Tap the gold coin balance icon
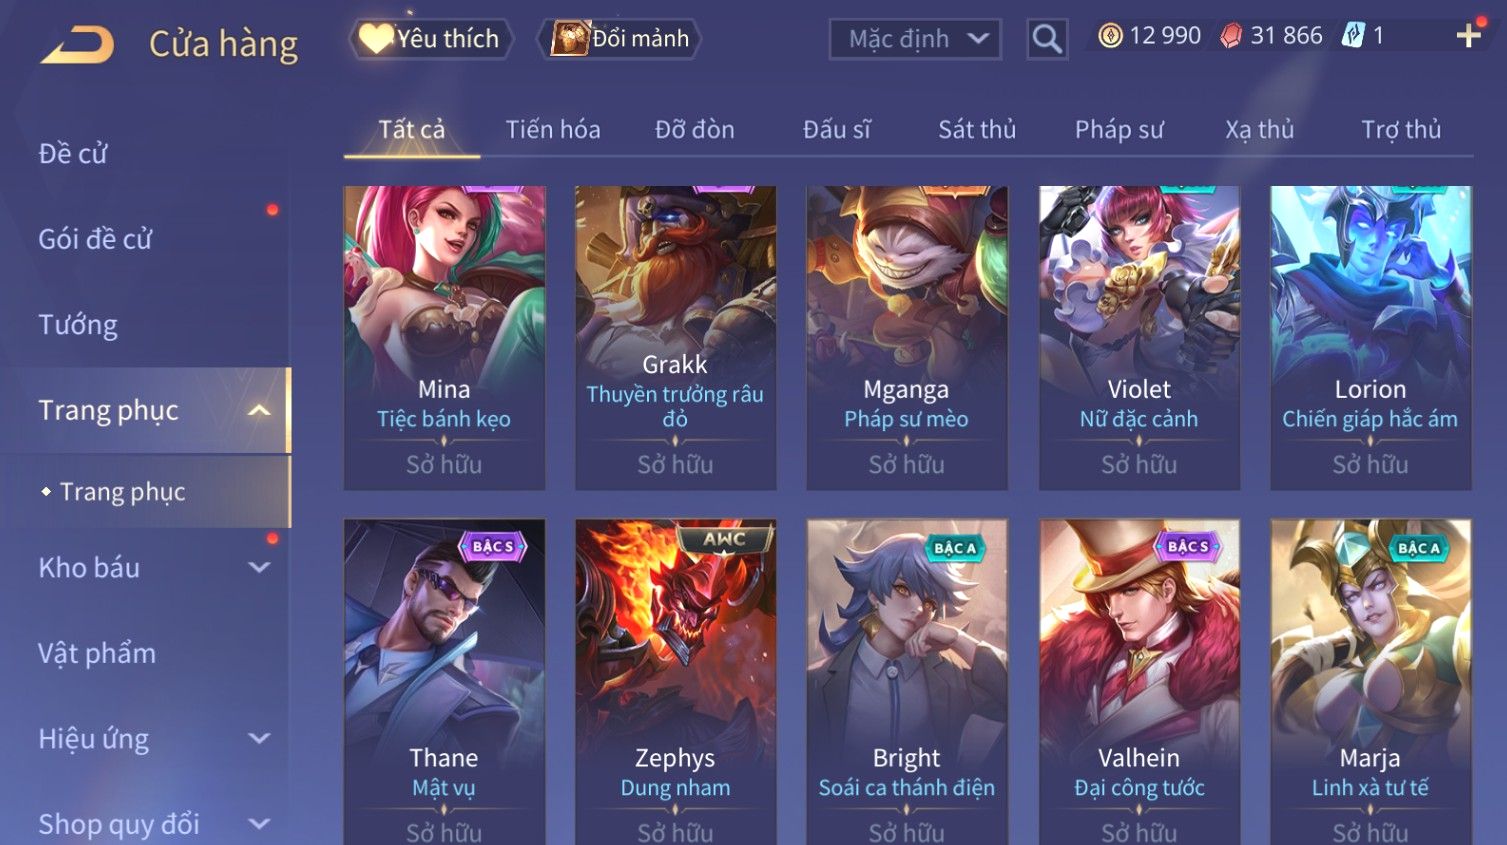The height and width of the screenshot is (845, 1507). point(1110,36)
